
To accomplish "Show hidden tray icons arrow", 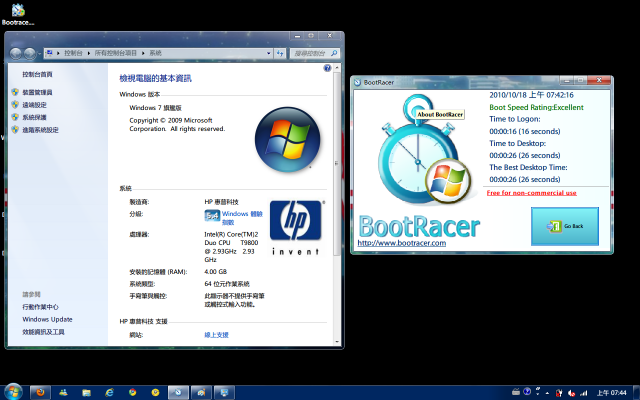I will click(547, 393).
